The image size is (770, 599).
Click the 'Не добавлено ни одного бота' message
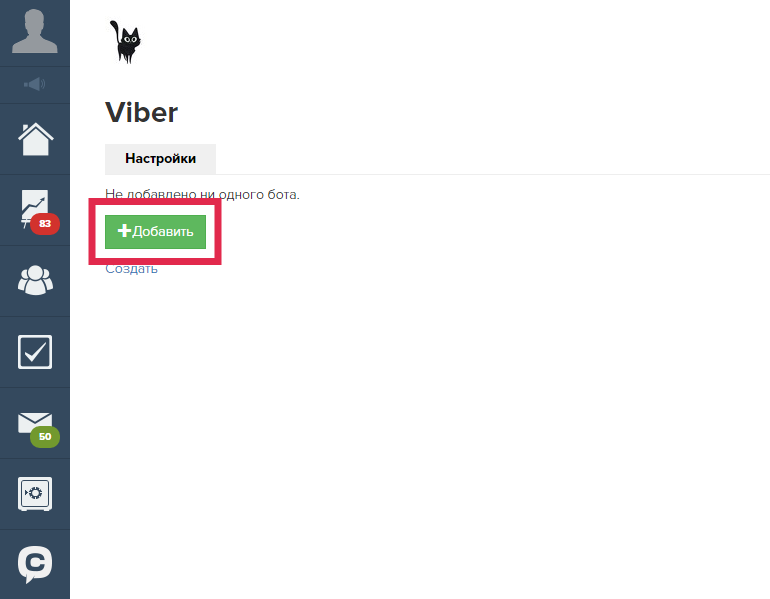click(x=202, y=194)
